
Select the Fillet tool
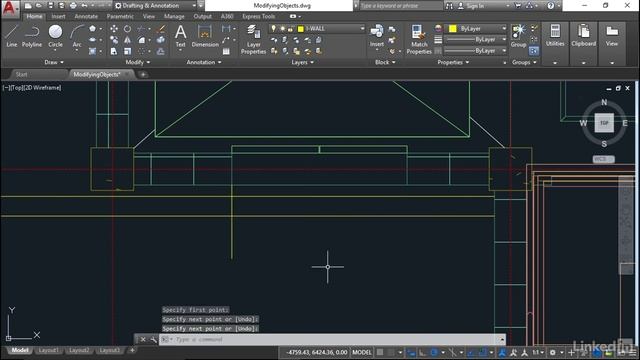pyautogui.click(x=141, y=40)
